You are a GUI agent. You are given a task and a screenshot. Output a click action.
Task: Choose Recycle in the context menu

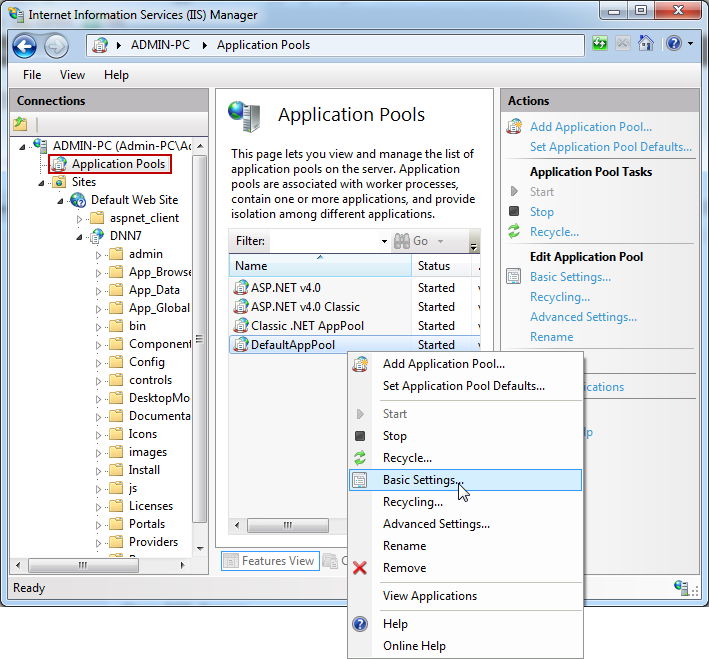pos(465,458)
